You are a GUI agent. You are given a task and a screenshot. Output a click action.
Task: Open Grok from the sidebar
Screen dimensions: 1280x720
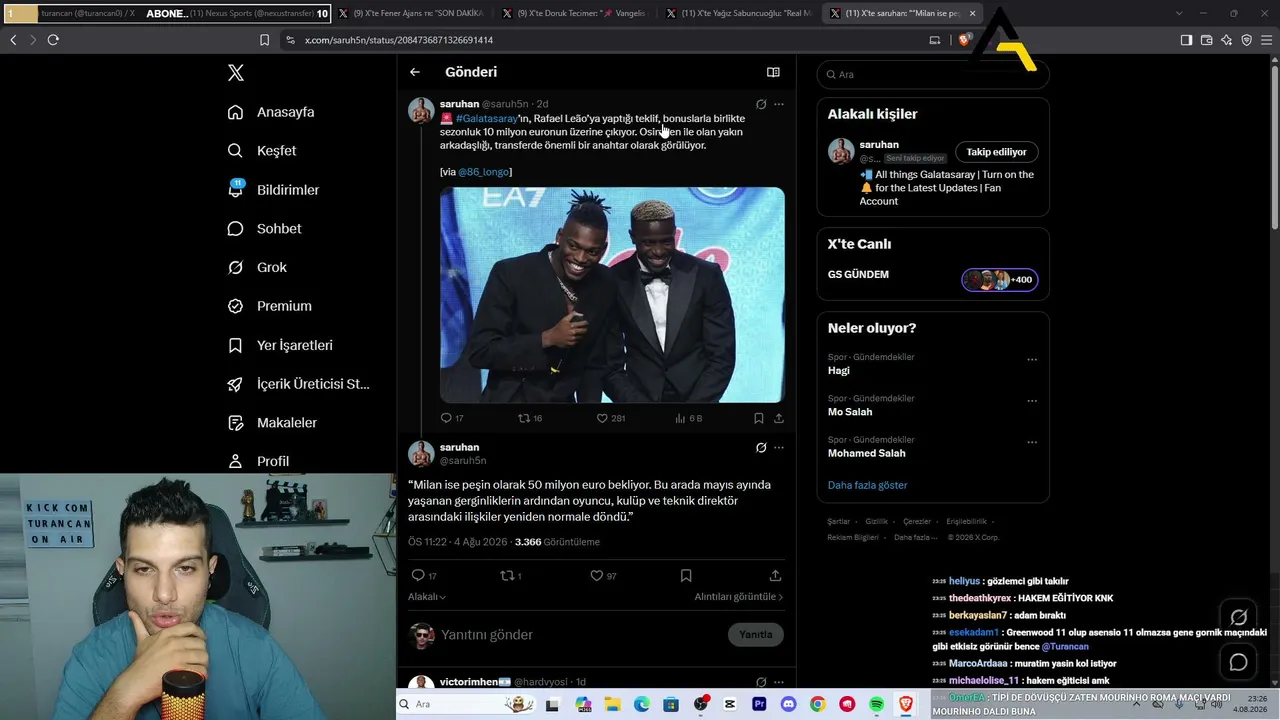pos(257,268)
